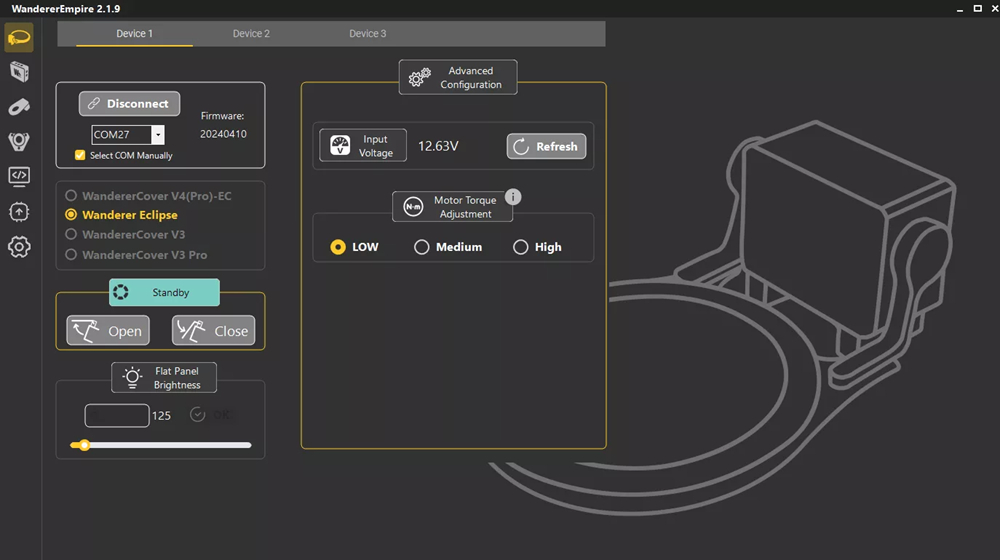This screenshot has width=1000, height=560.
Task: Click the brightness value input box
Action: tap(117, 415)
